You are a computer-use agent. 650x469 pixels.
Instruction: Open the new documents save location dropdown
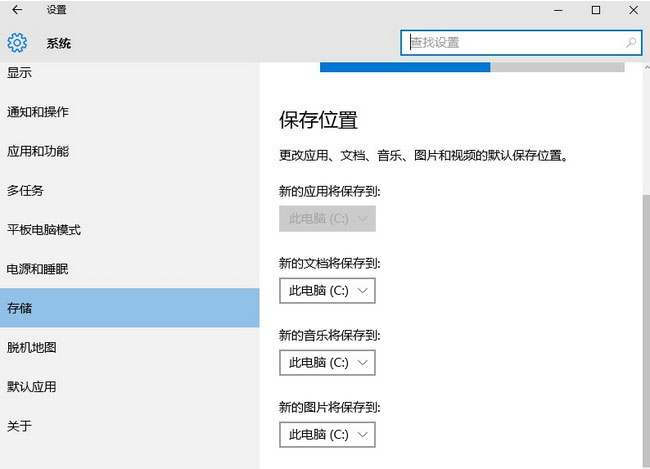327,291
